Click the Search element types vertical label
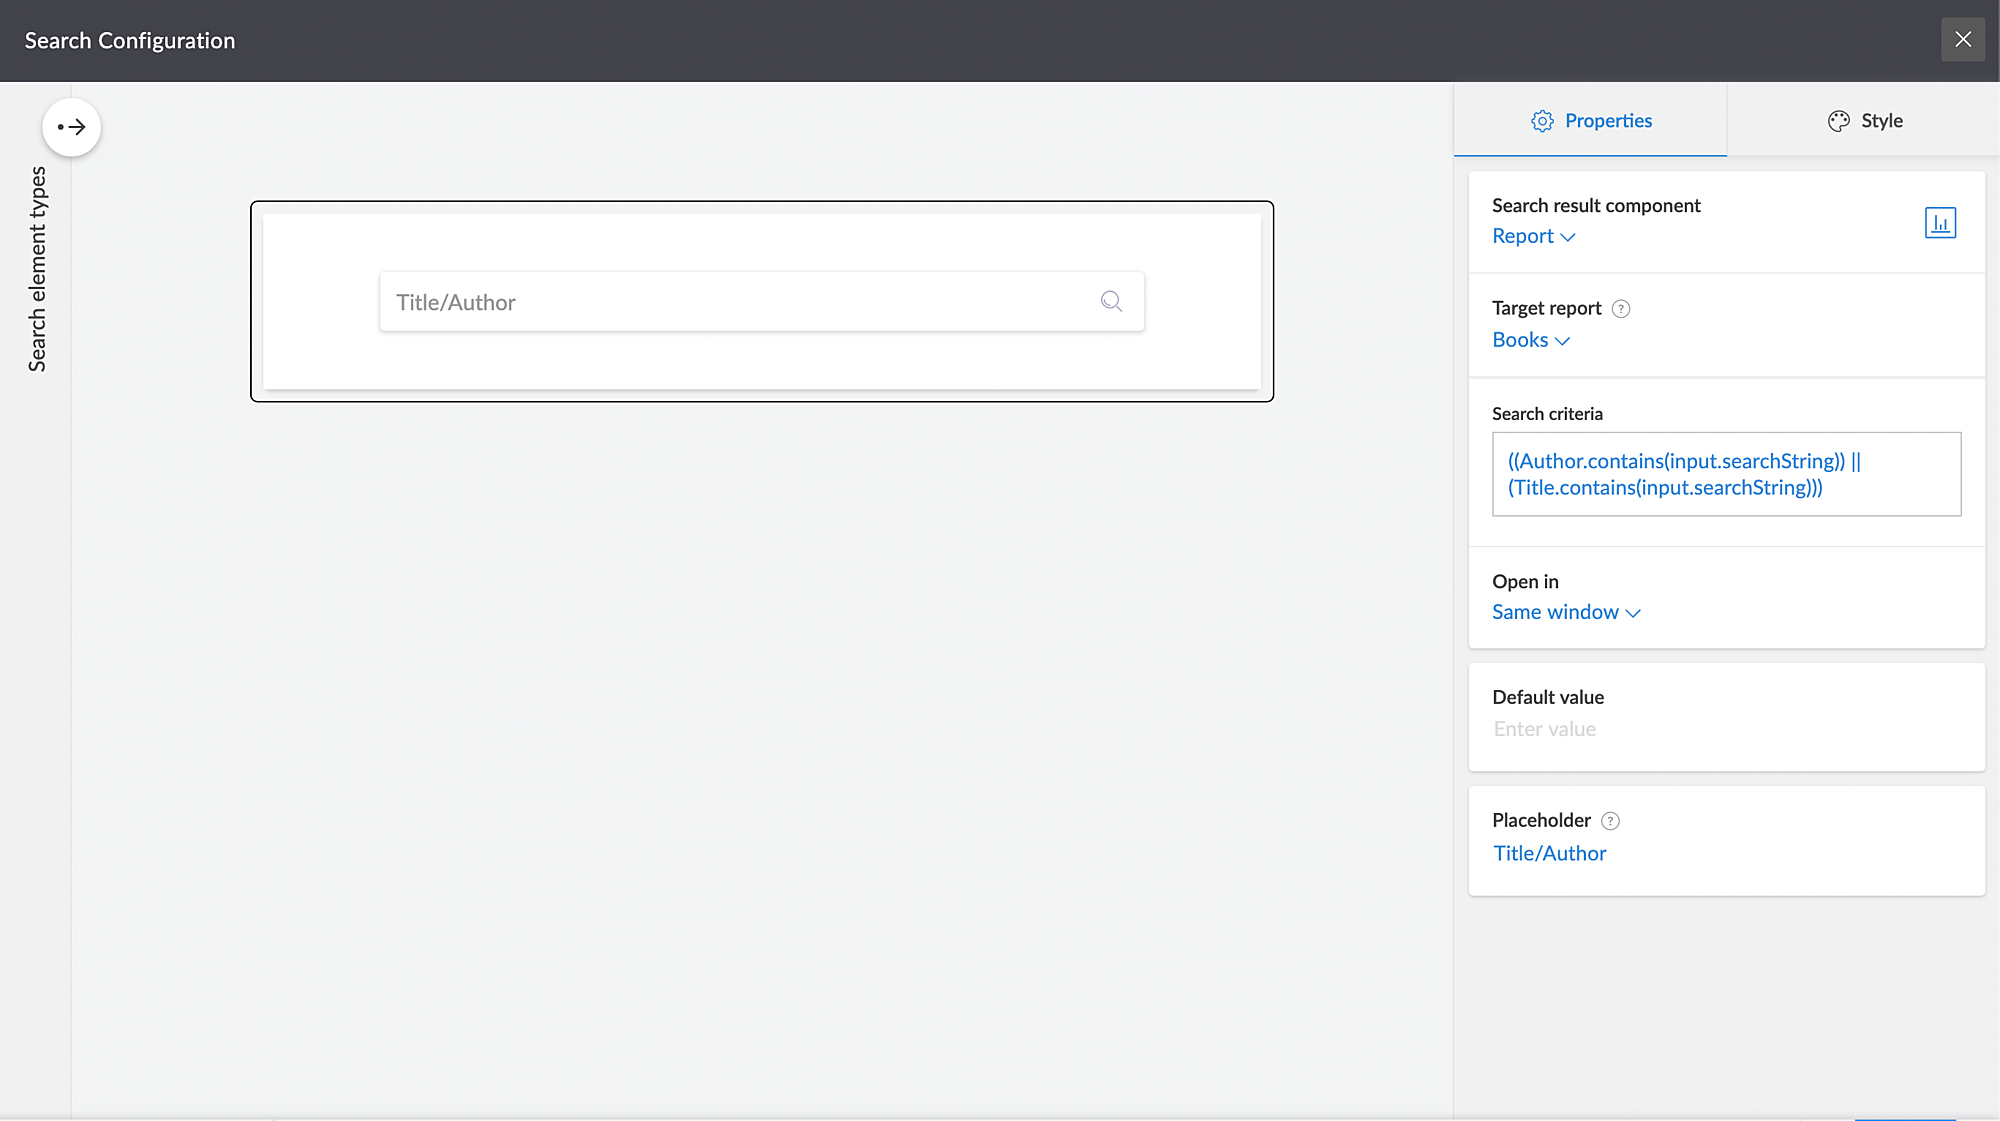Screen dimensions: 2000x1121 (37, 268)
